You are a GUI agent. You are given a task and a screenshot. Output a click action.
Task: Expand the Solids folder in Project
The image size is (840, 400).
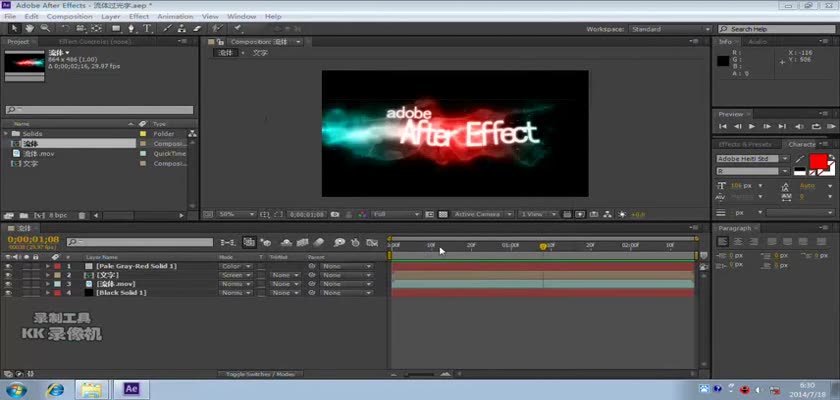point(5,133)
